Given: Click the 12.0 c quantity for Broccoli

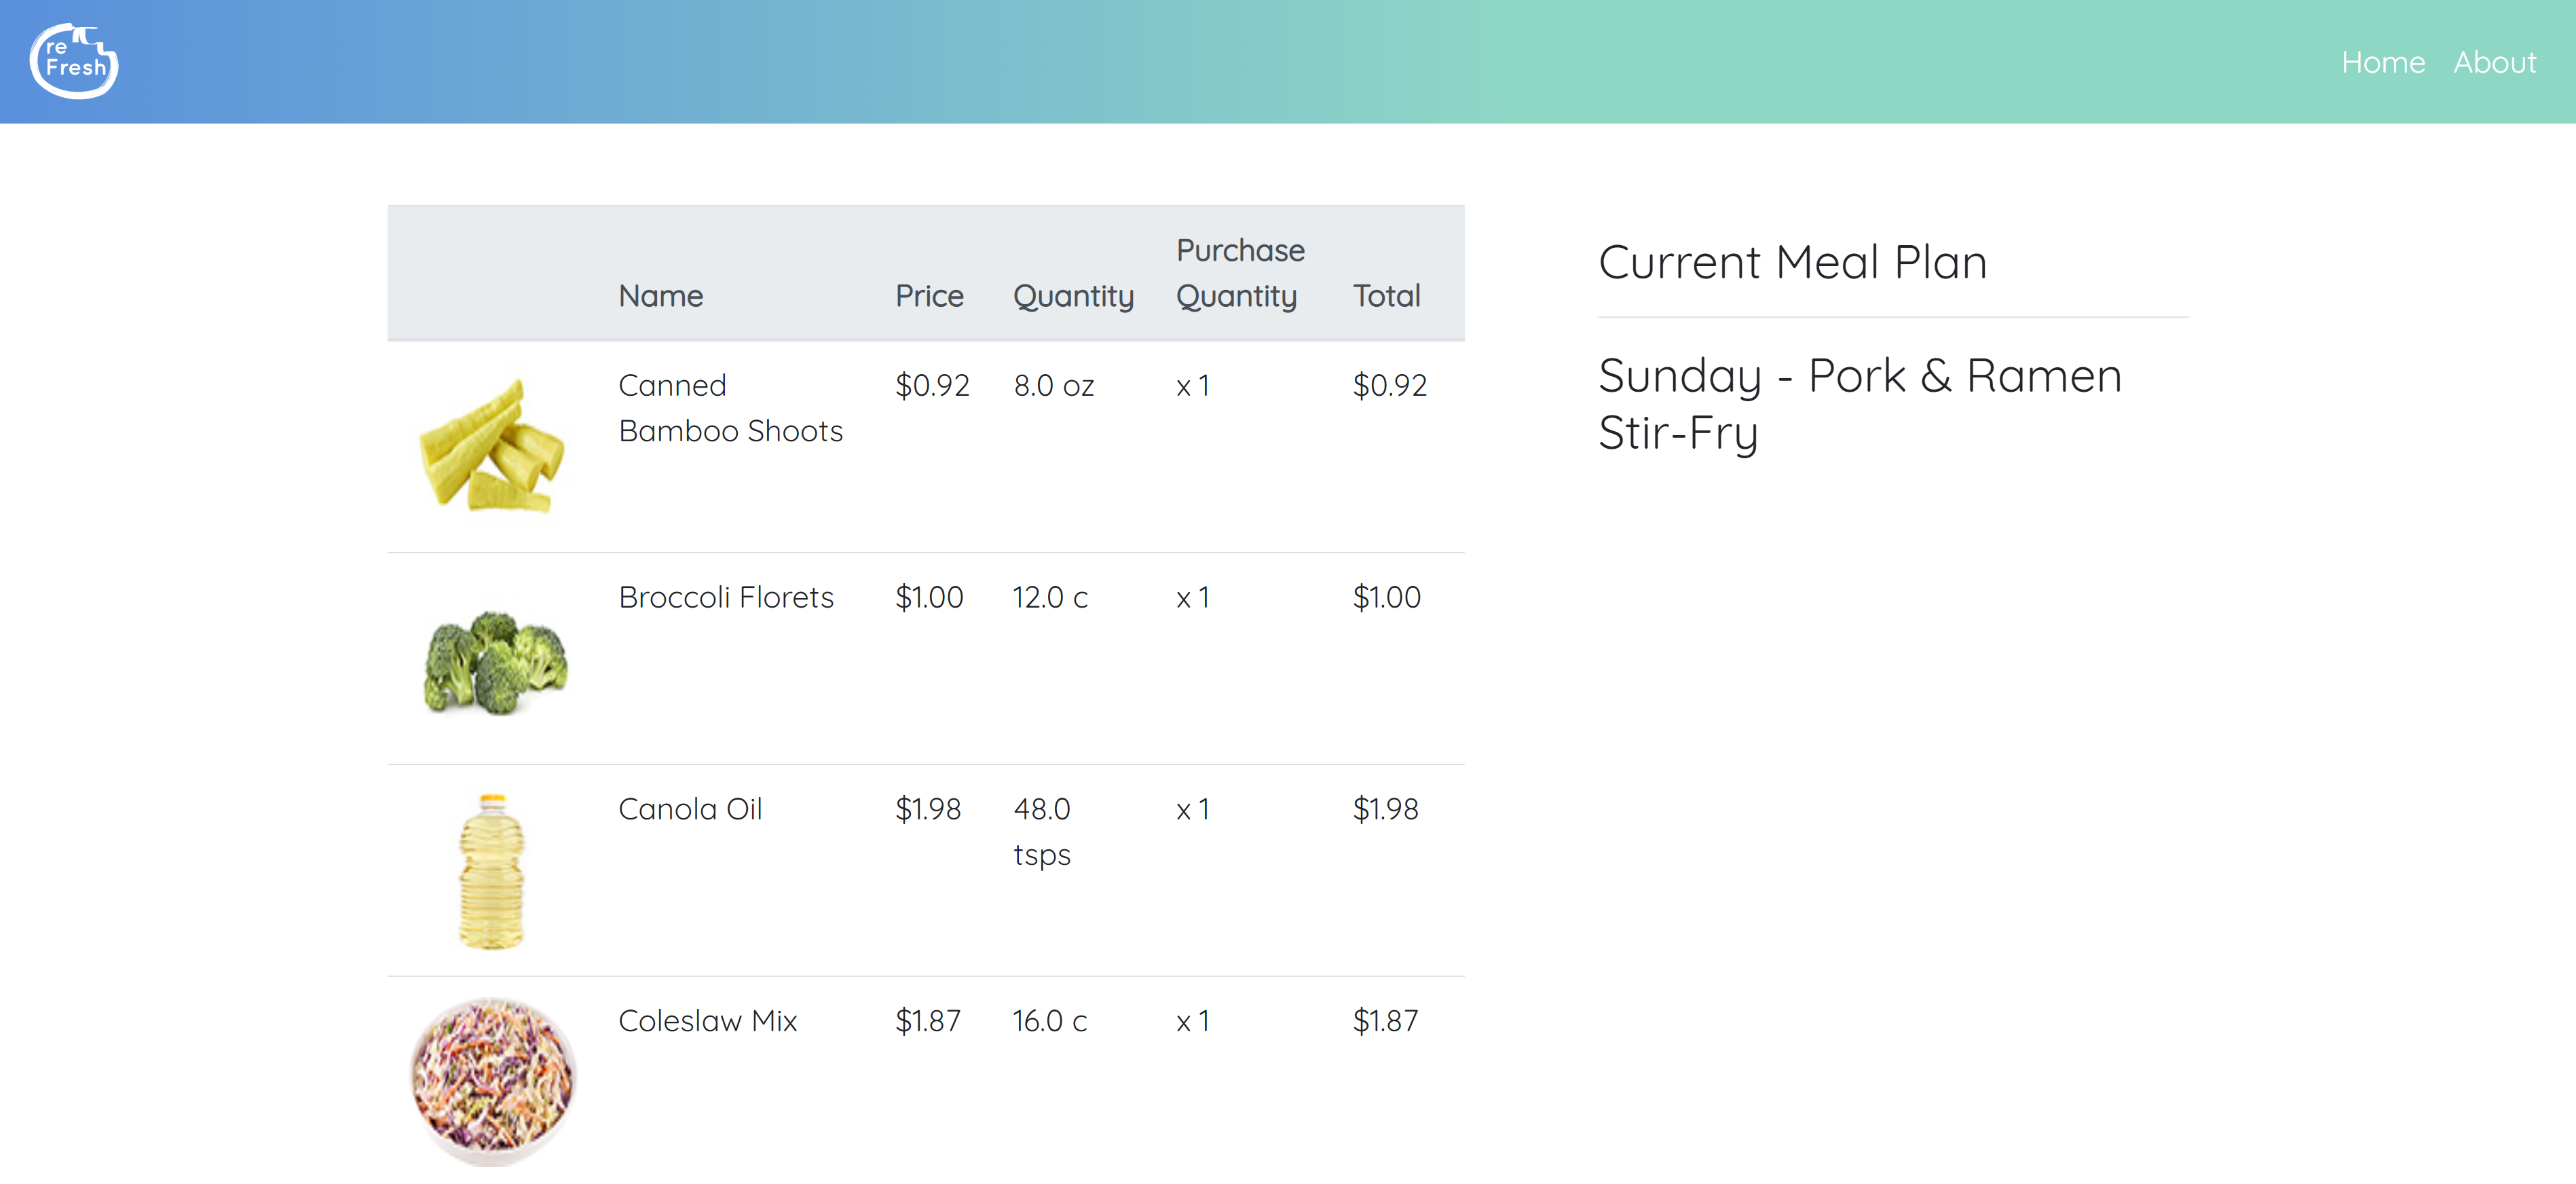Looking at the screenshot, I should 1050,598.
